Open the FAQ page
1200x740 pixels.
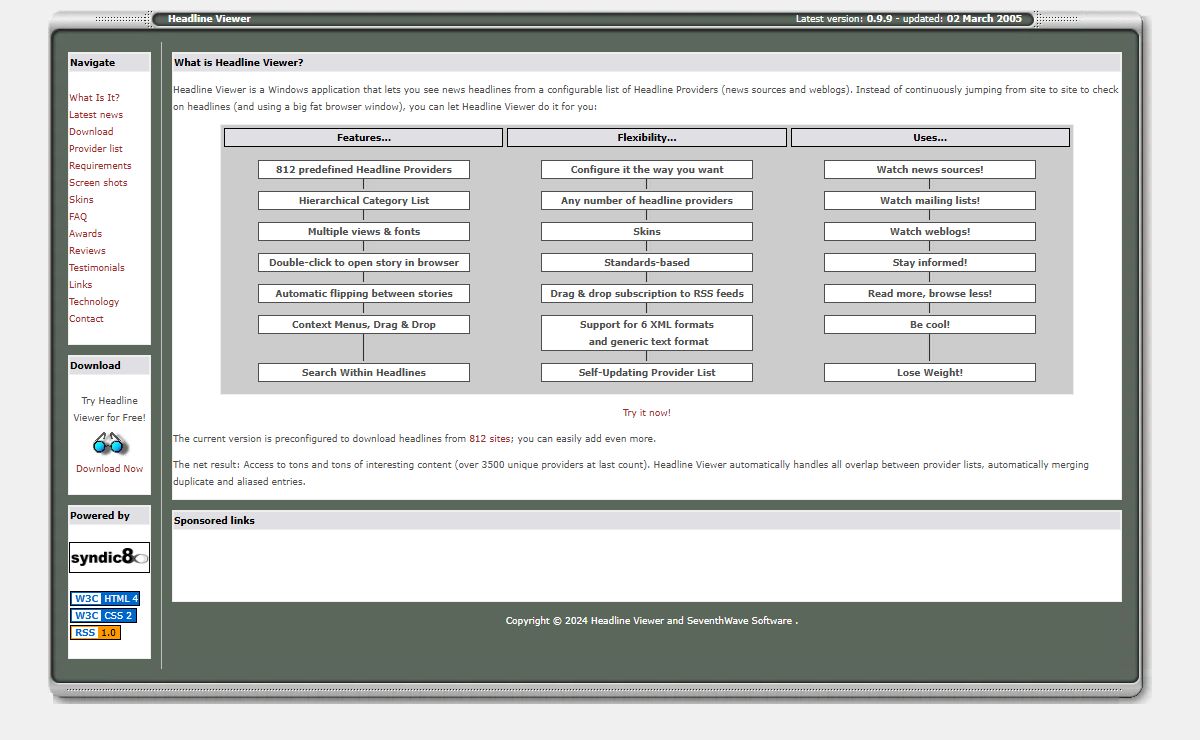point(78,217)
